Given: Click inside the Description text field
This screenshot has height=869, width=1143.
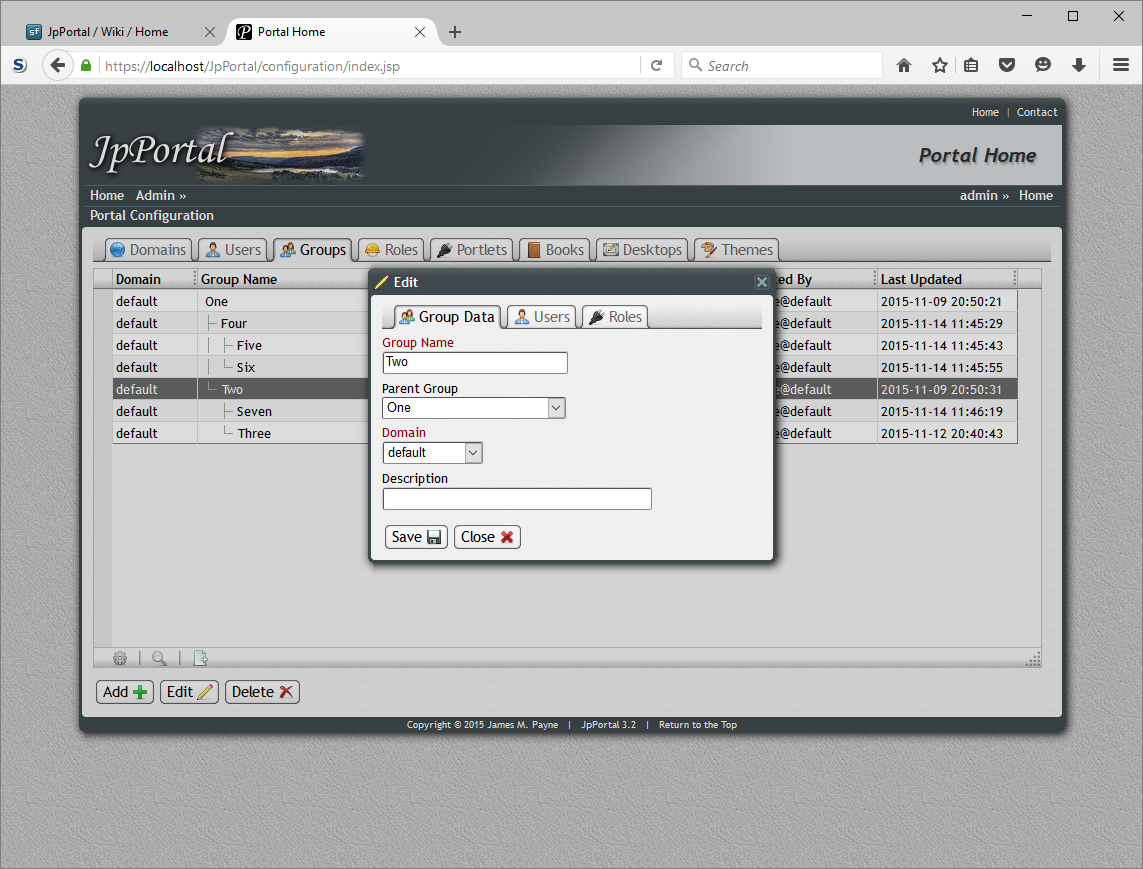Looking at the screenshot, I should point(517,498).
